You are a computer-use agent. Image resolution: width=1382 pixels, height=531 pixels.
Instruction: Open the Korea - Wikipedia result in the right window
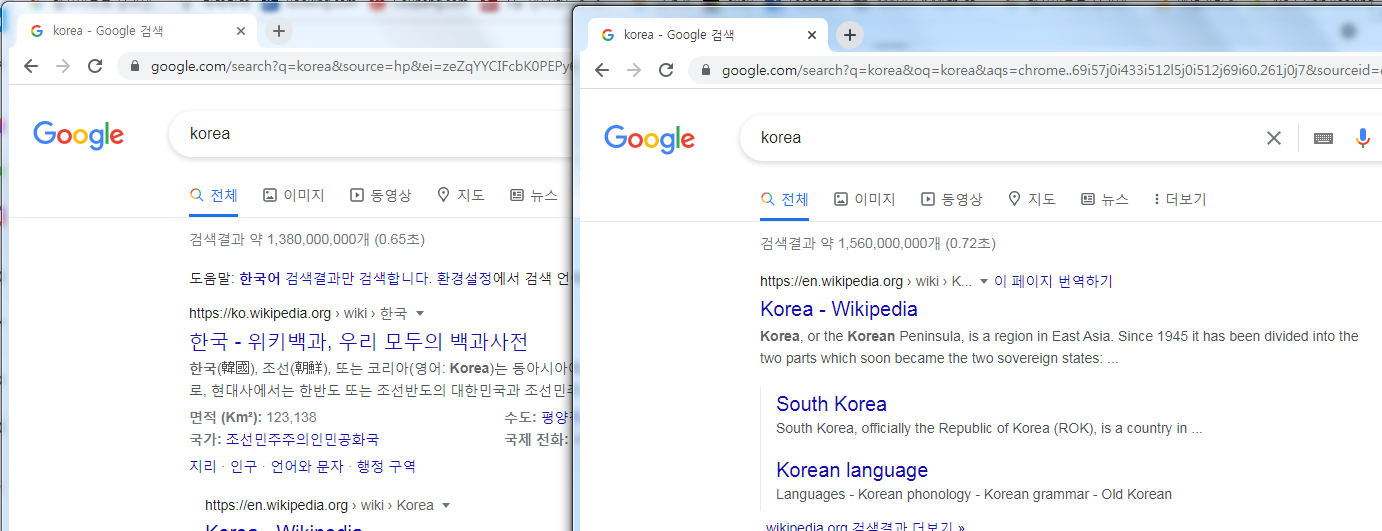839,309
